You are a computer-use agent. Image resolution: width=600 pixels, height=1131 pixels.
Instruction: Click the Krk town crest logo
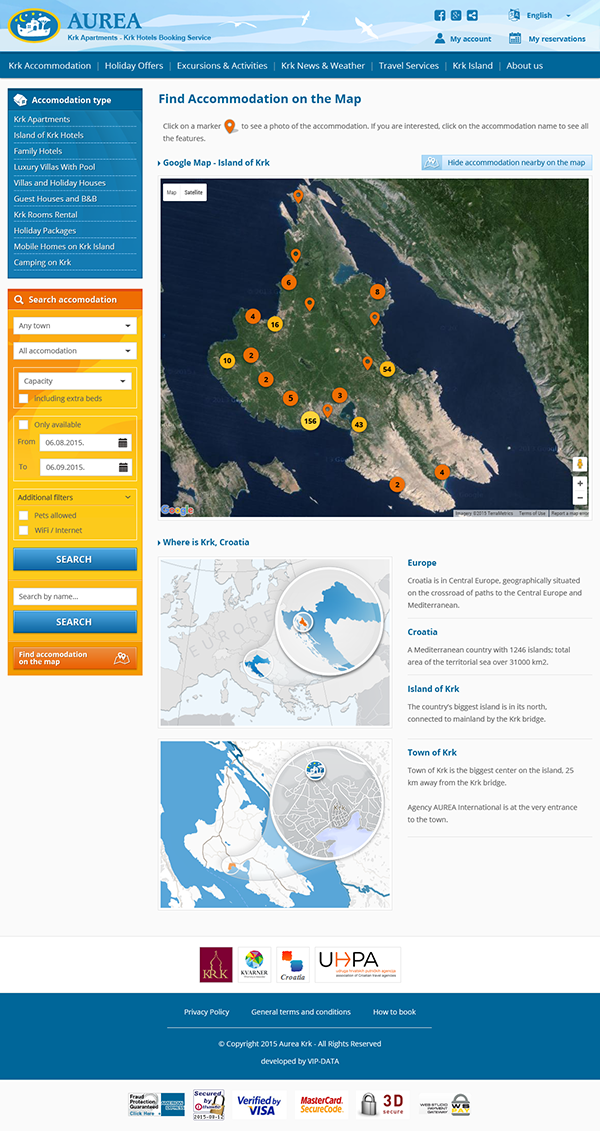(216, 964)
